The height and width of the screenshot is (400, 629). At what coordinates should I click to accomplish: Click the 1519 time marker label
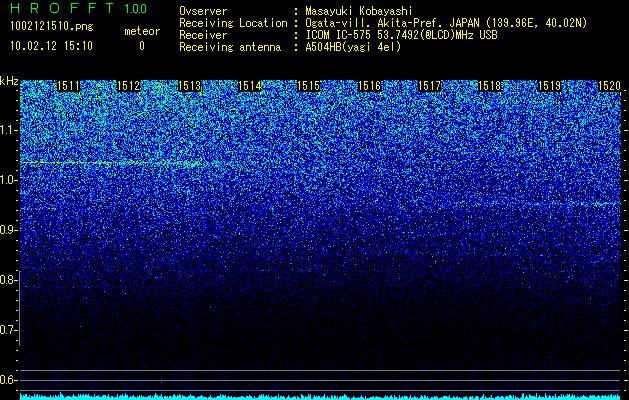coord(549,86)
